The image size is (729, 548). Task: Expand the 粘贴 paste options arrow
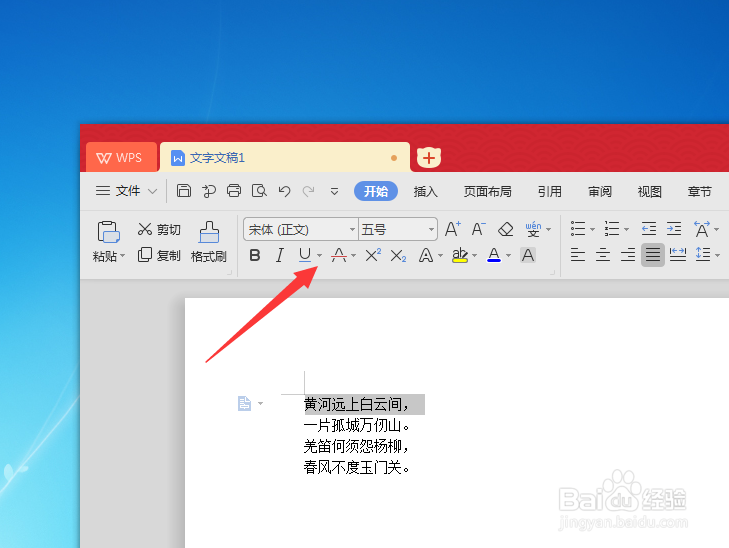tap(122, 256)
